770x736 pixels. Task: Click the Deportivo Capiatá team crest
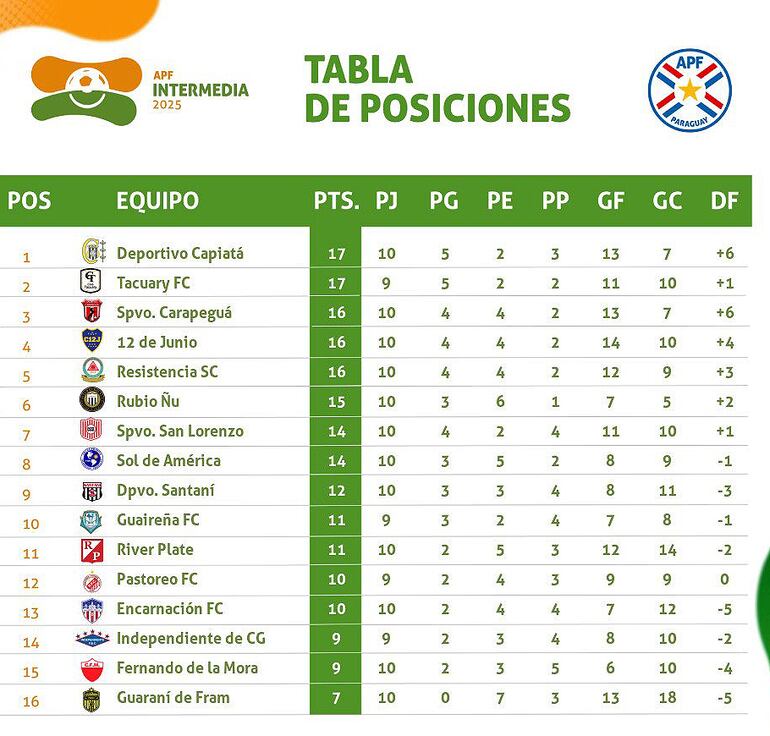click(92, 253)
